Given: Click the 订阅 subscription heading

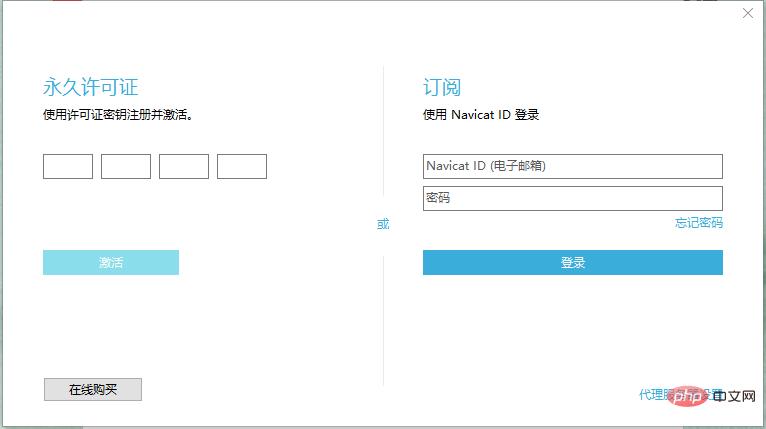Looking at the screenshot, I should coord(442,87).
